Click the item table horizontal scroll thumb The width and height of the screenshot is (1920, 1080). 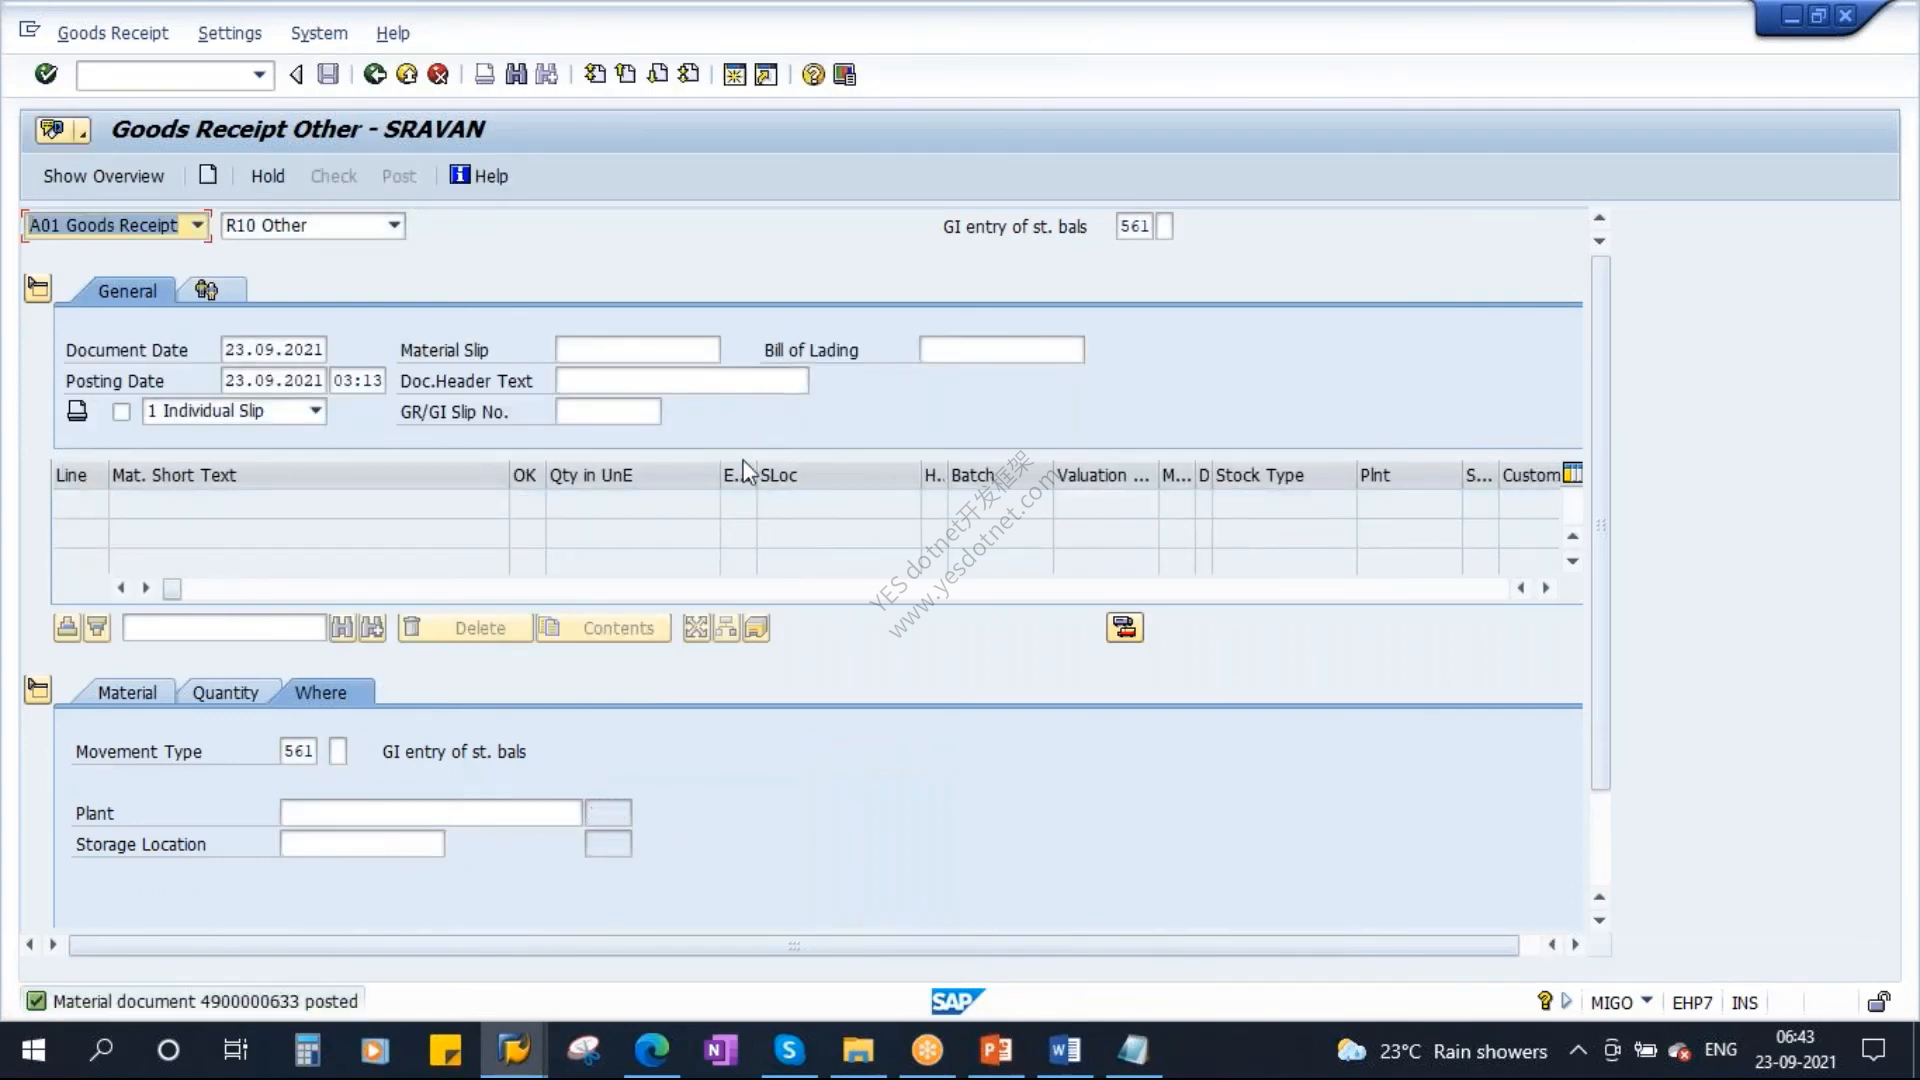[x=172, y=588]
